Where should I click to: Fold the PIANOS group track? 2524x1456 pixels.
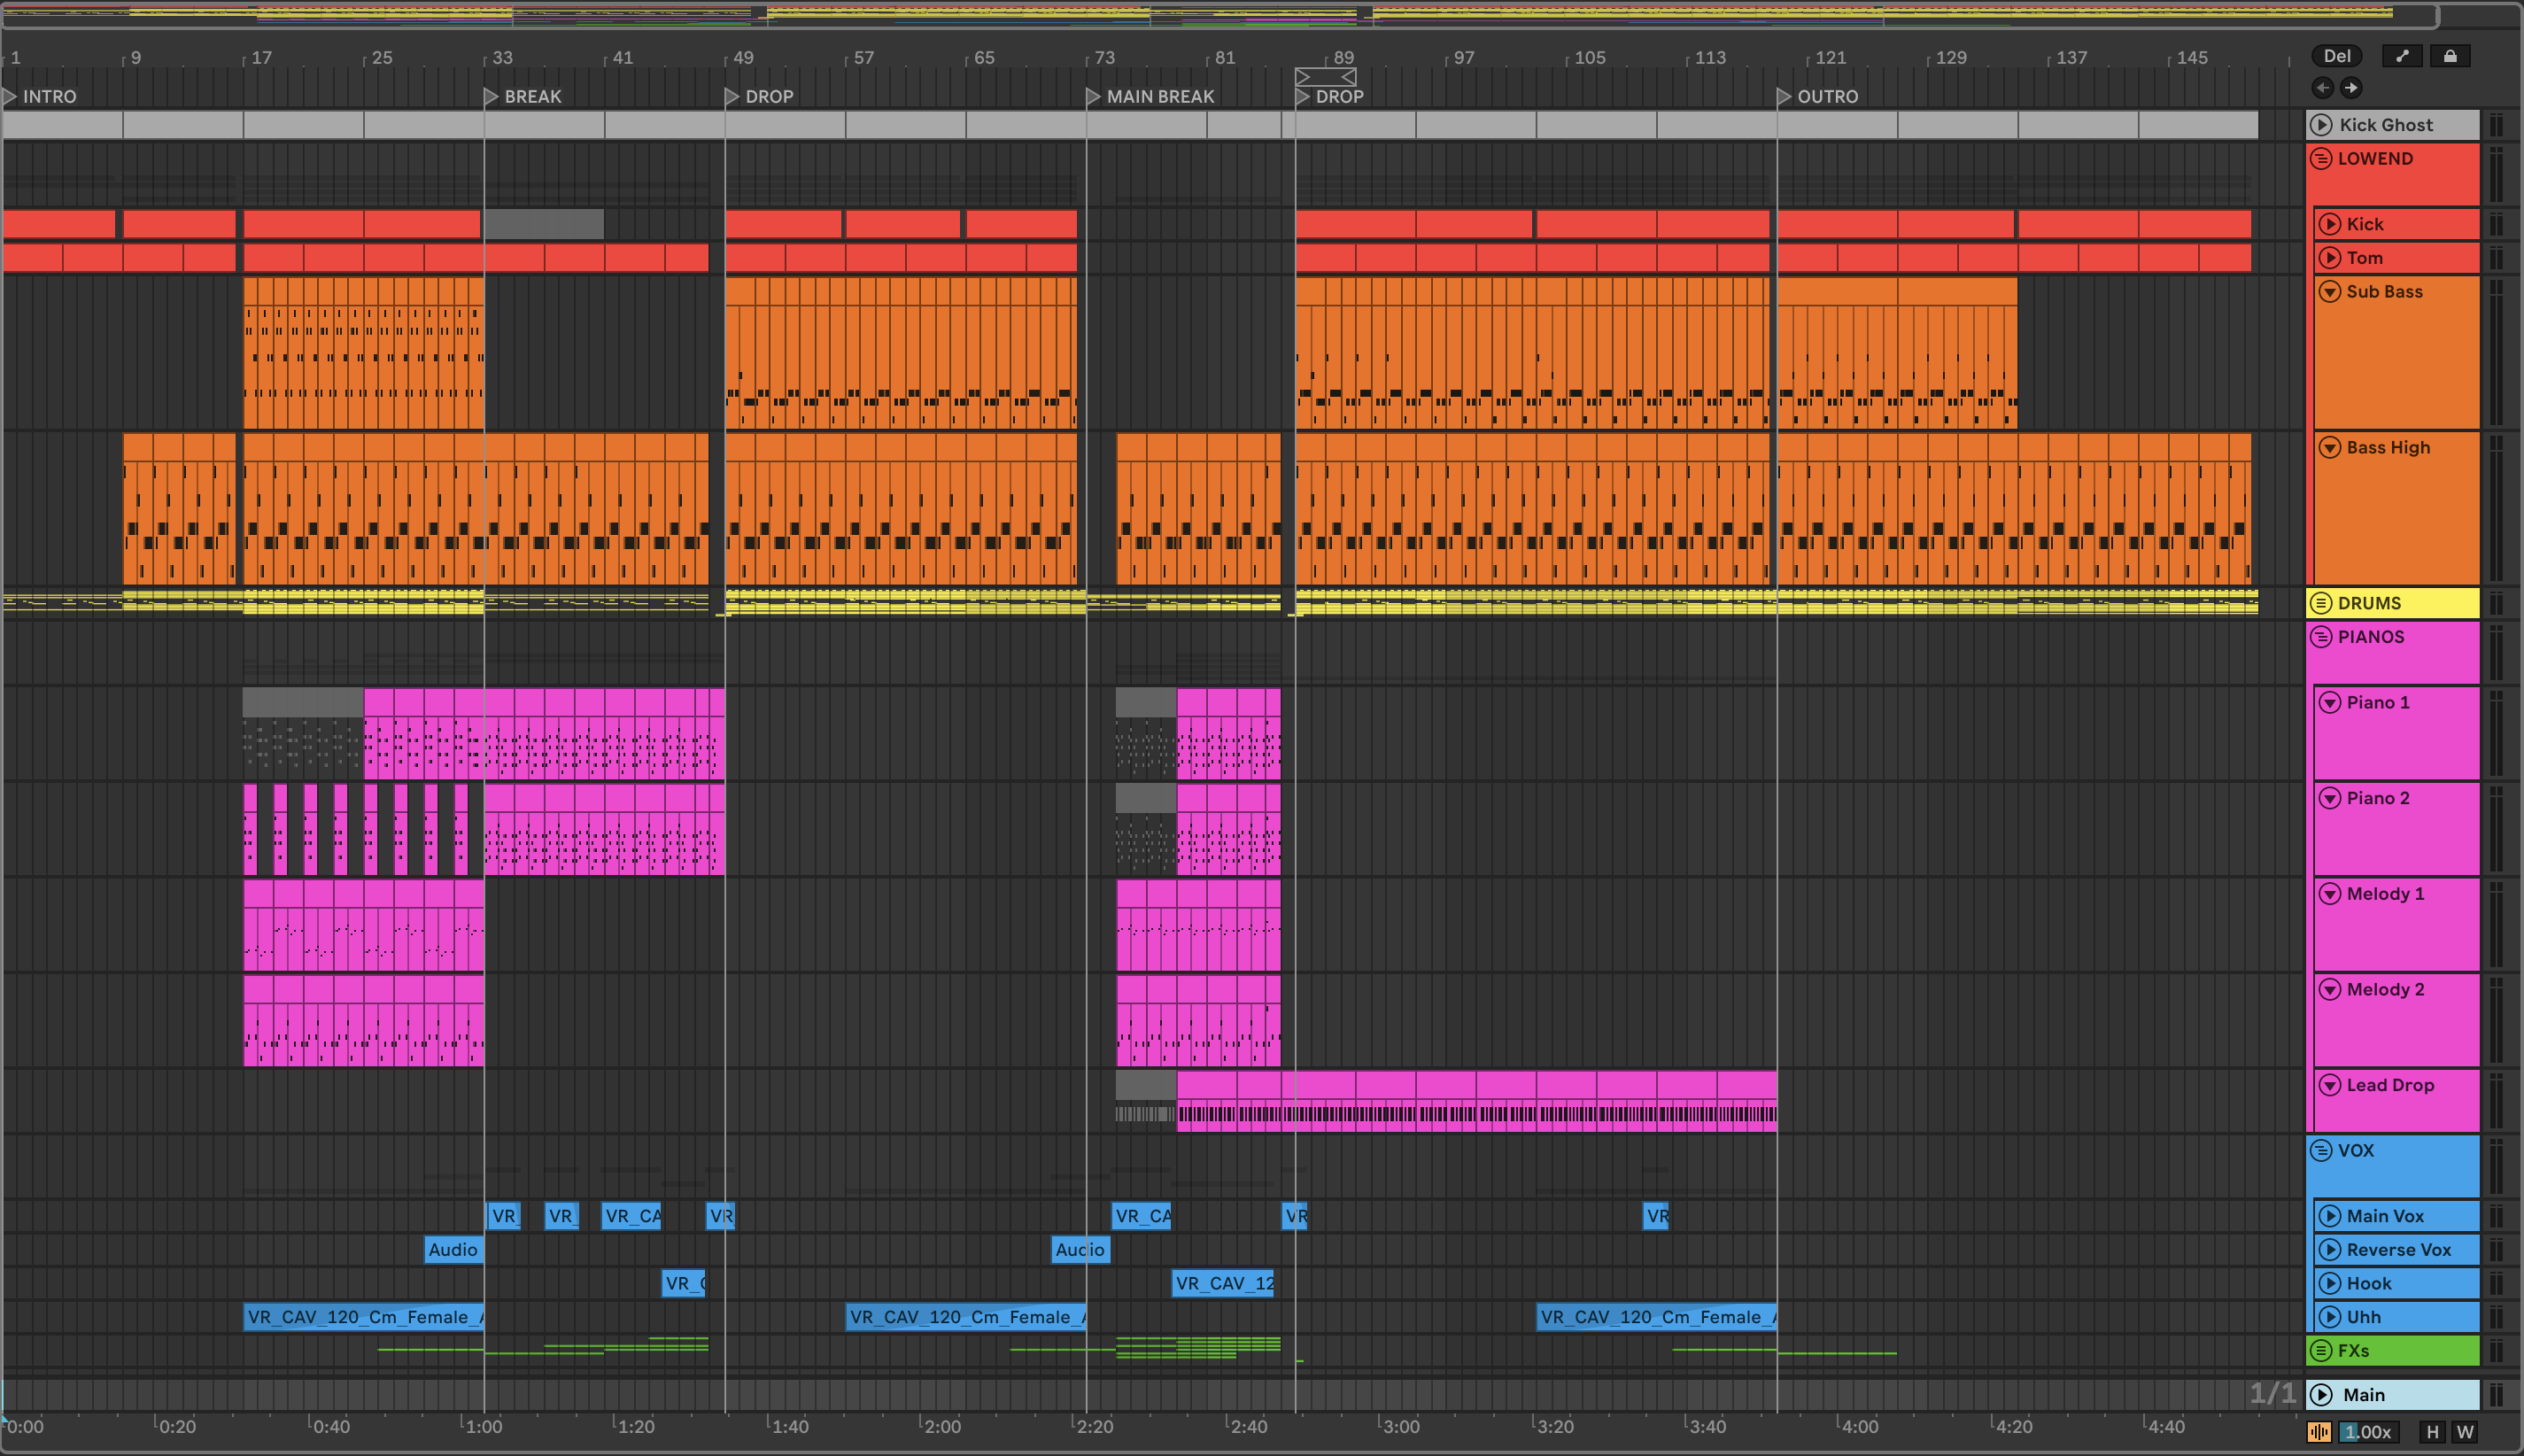coord(2322,637)
